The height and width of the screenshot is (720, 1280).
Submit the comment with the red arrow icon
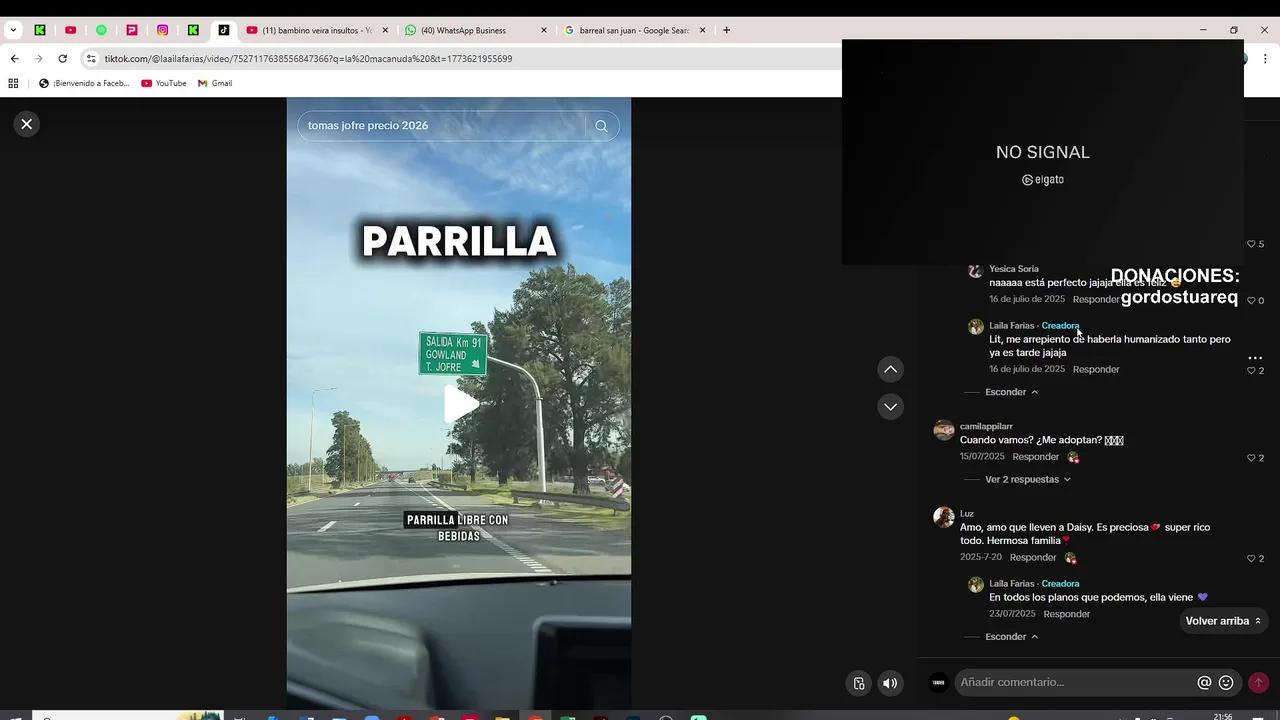(x=1258, y=682)
